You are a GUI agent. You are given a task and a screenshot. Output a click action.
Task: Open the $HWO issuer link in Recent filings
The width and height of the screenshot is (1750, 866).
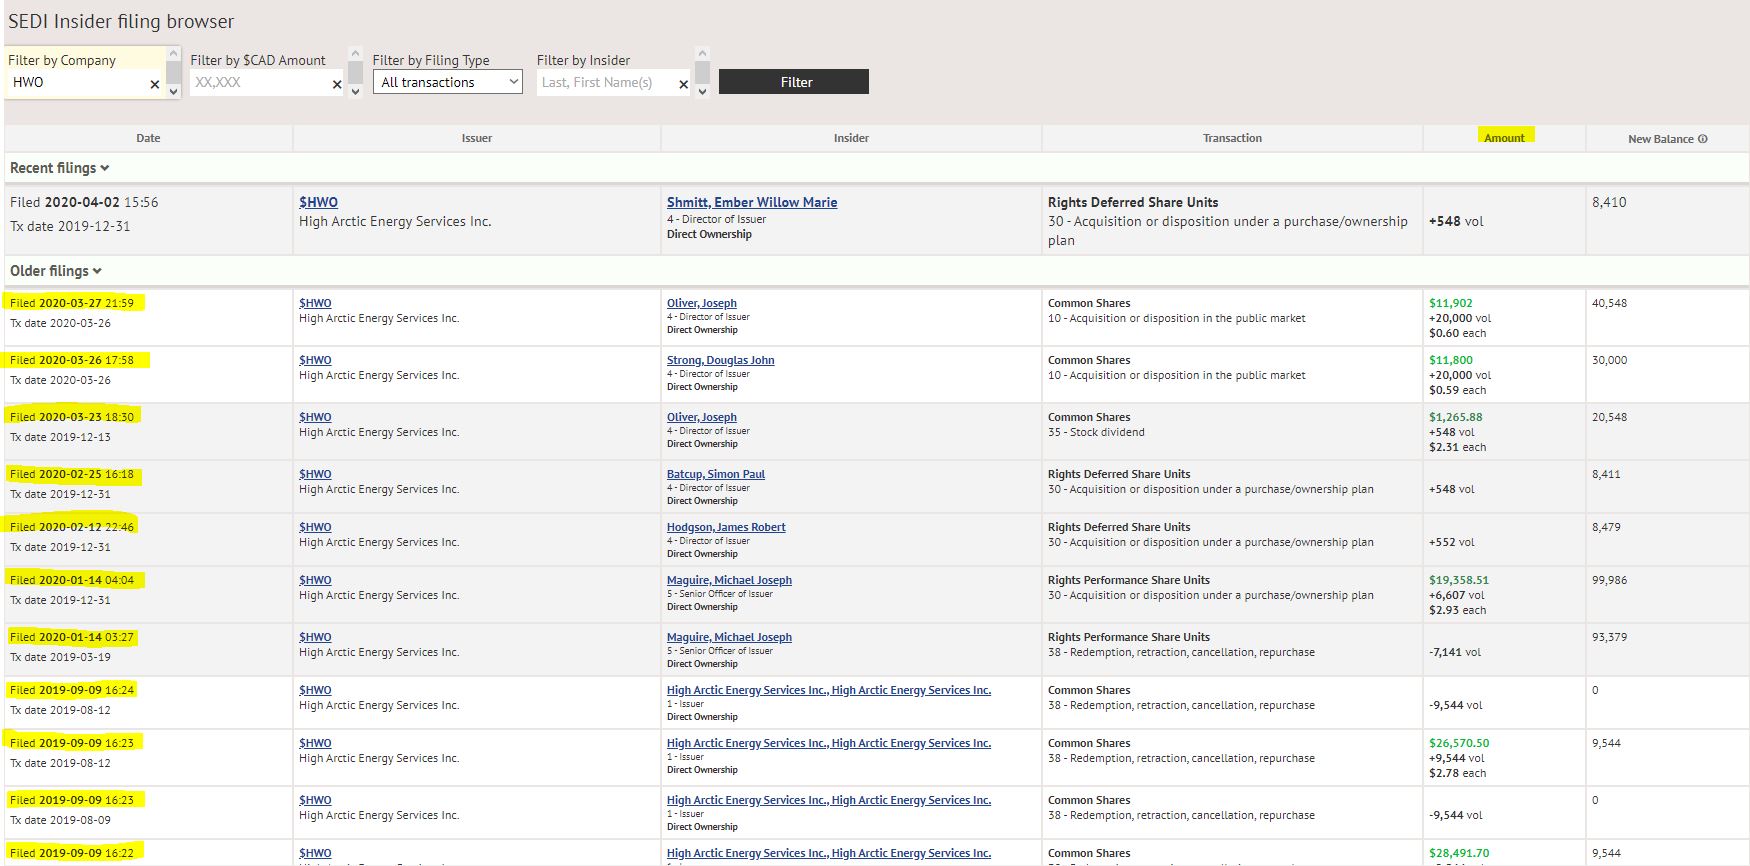[318, 202]
